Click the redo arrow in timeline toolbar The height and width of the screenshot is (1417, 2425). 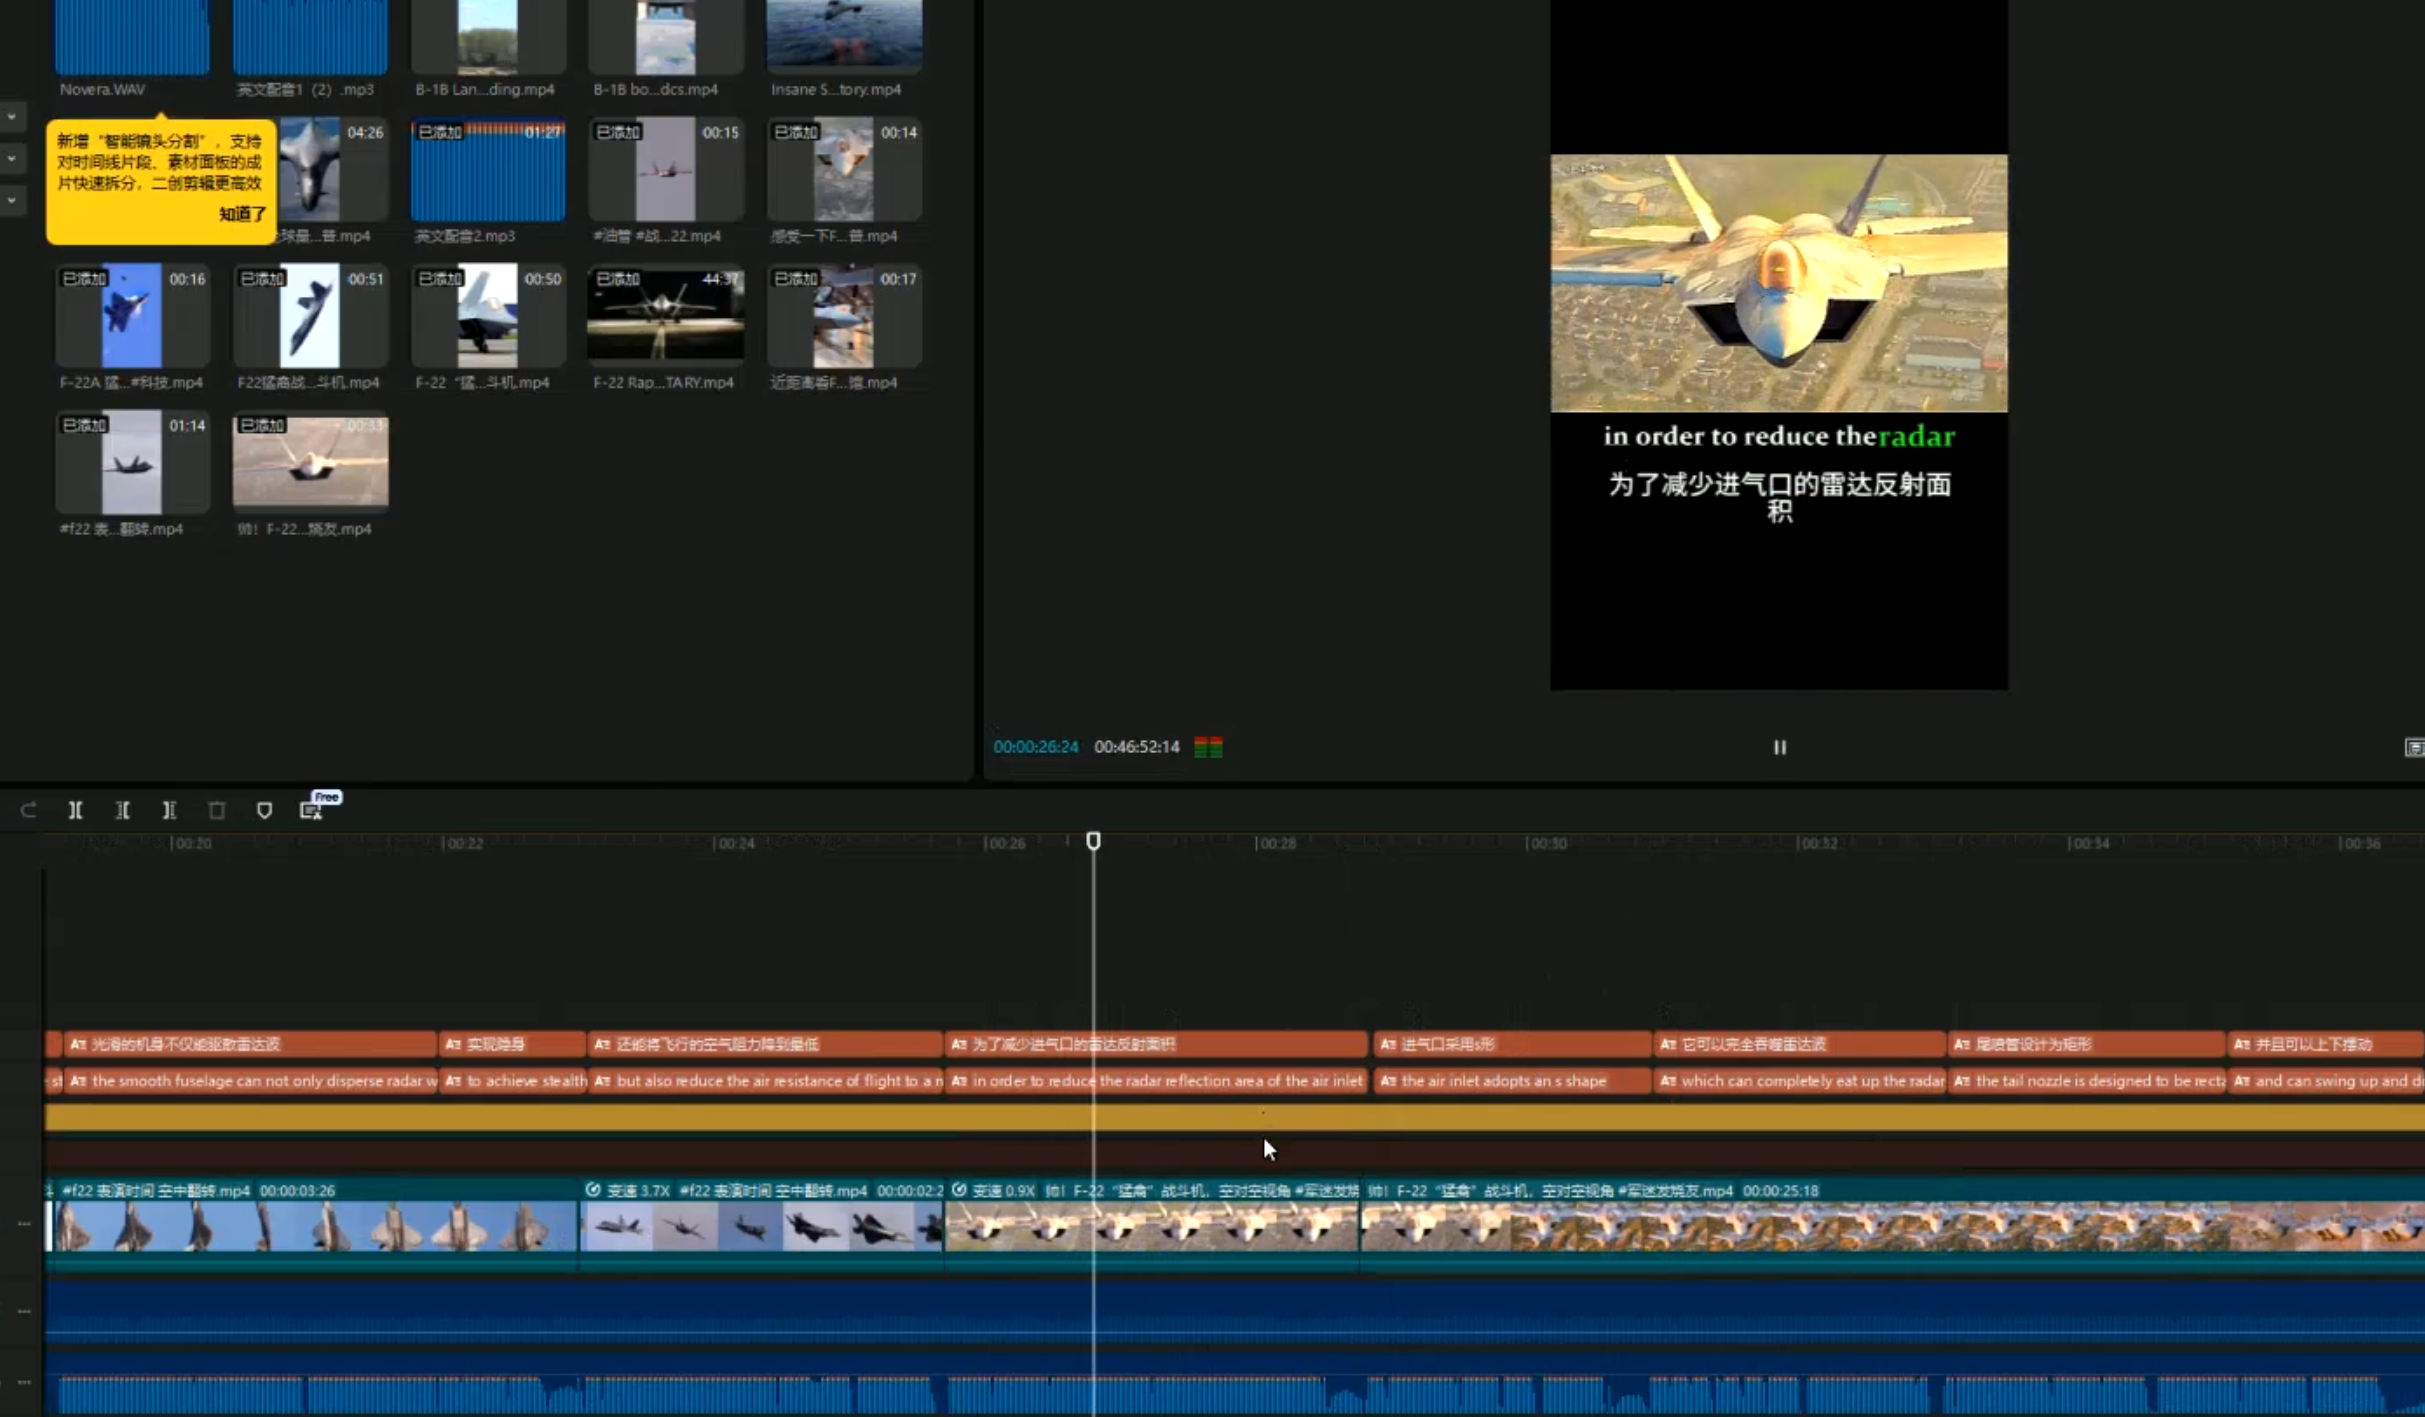pos(28,810)
